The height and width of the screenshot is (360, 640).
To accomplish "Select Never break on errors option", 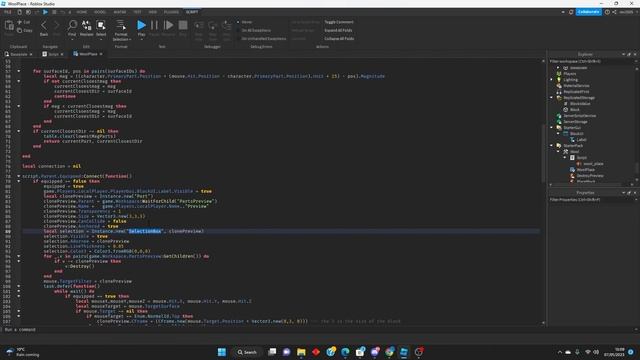I will point(245,22).
